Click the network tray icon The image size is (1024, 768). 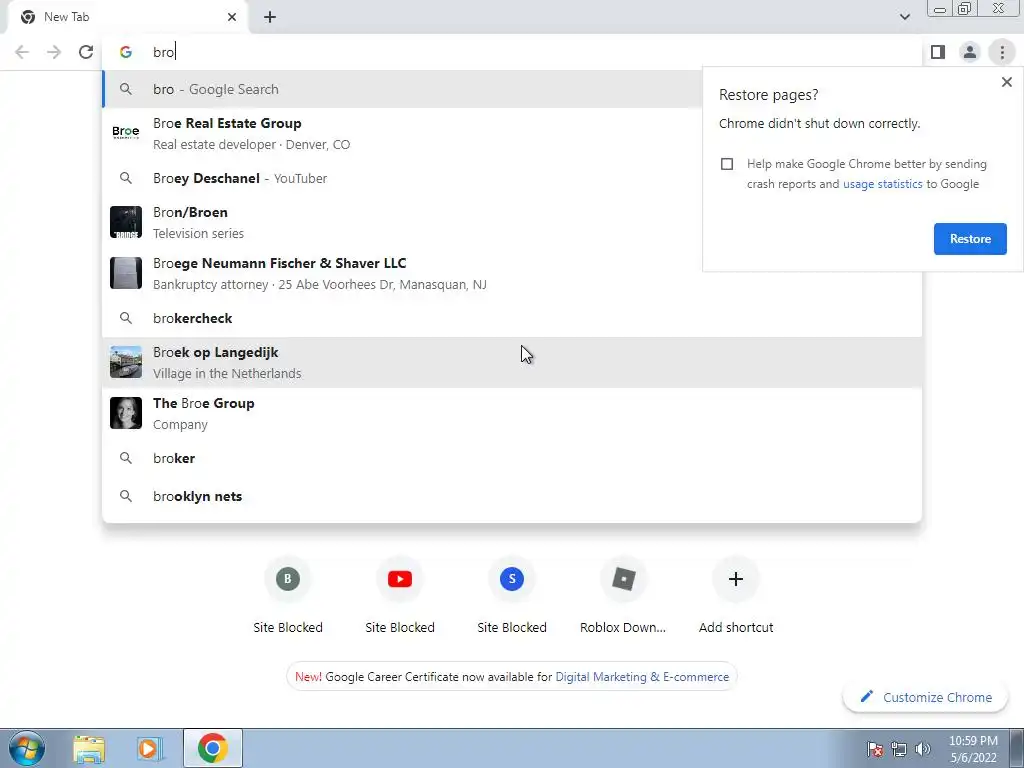point(899,749)
